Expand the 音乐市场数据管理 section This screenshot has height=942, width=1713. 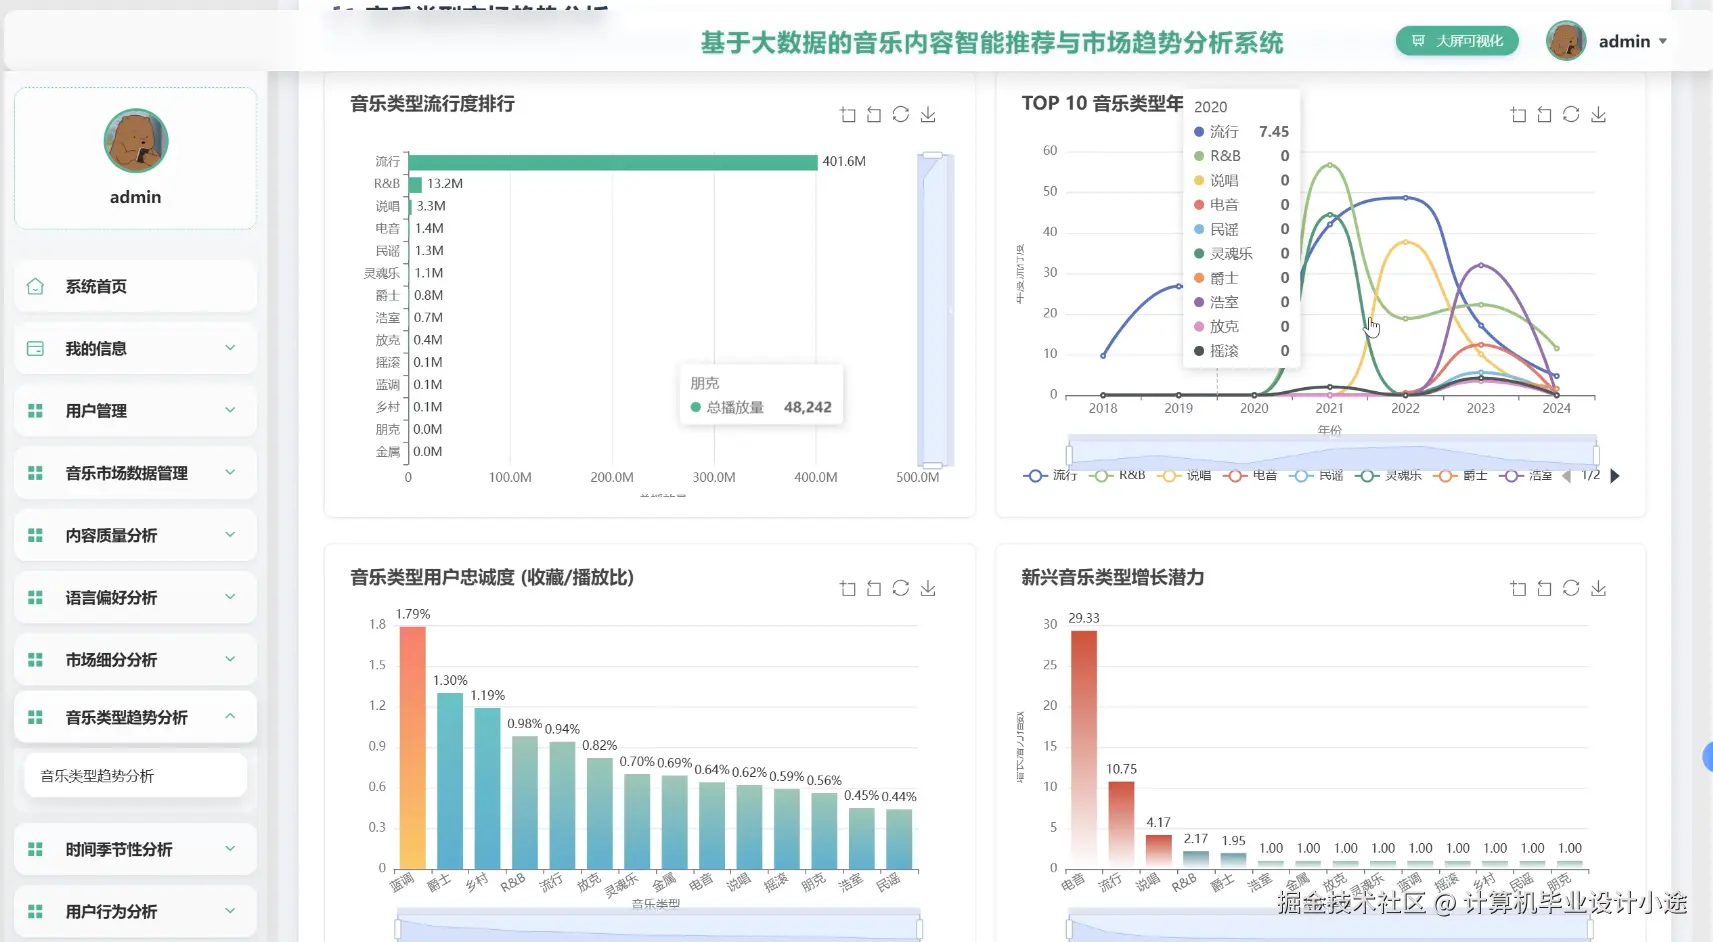(135, 473)
